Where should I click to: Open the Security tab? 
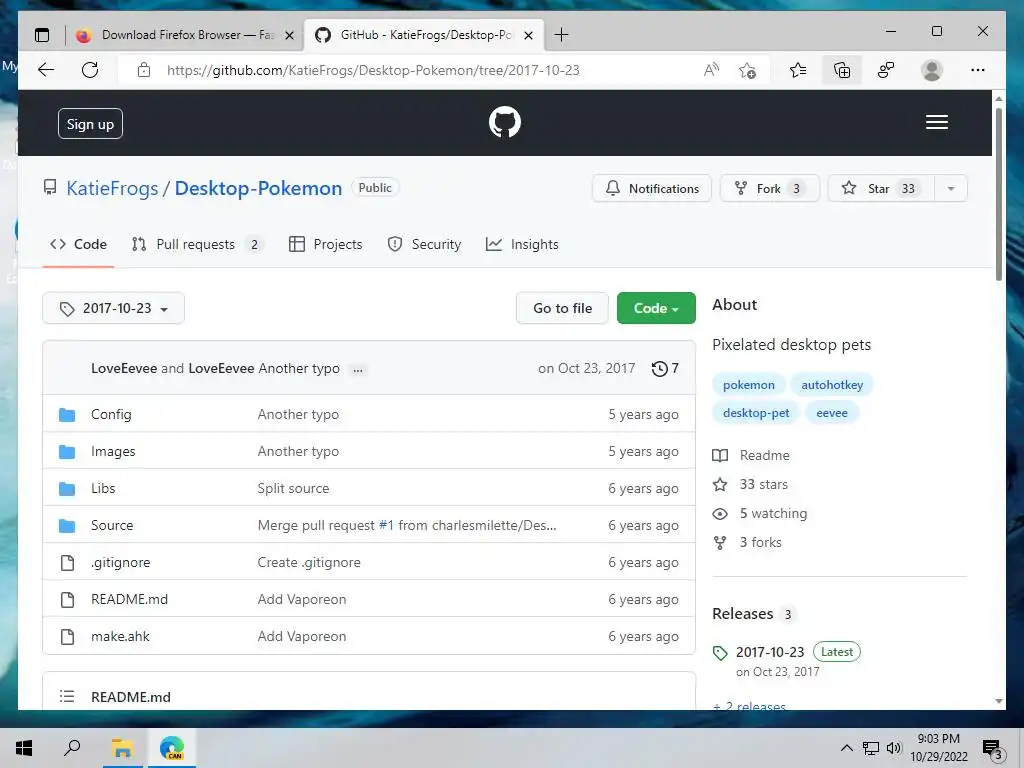coord(424,244)
